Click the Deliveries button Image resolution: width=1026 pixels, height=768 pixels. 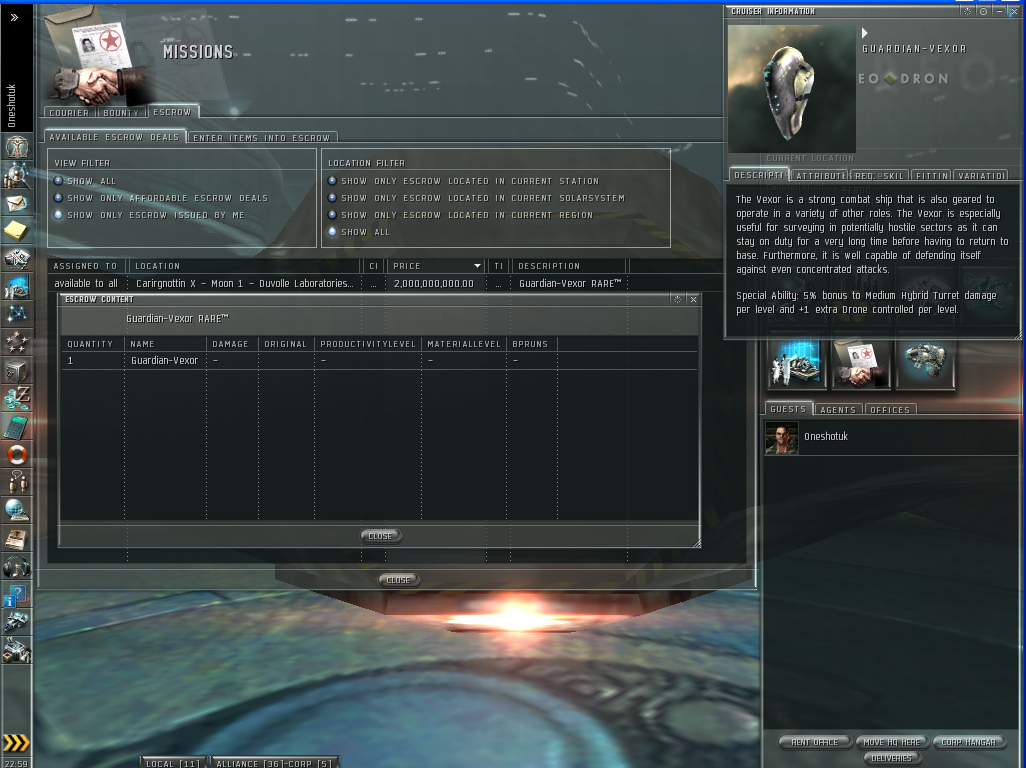(x=891, y=758)
